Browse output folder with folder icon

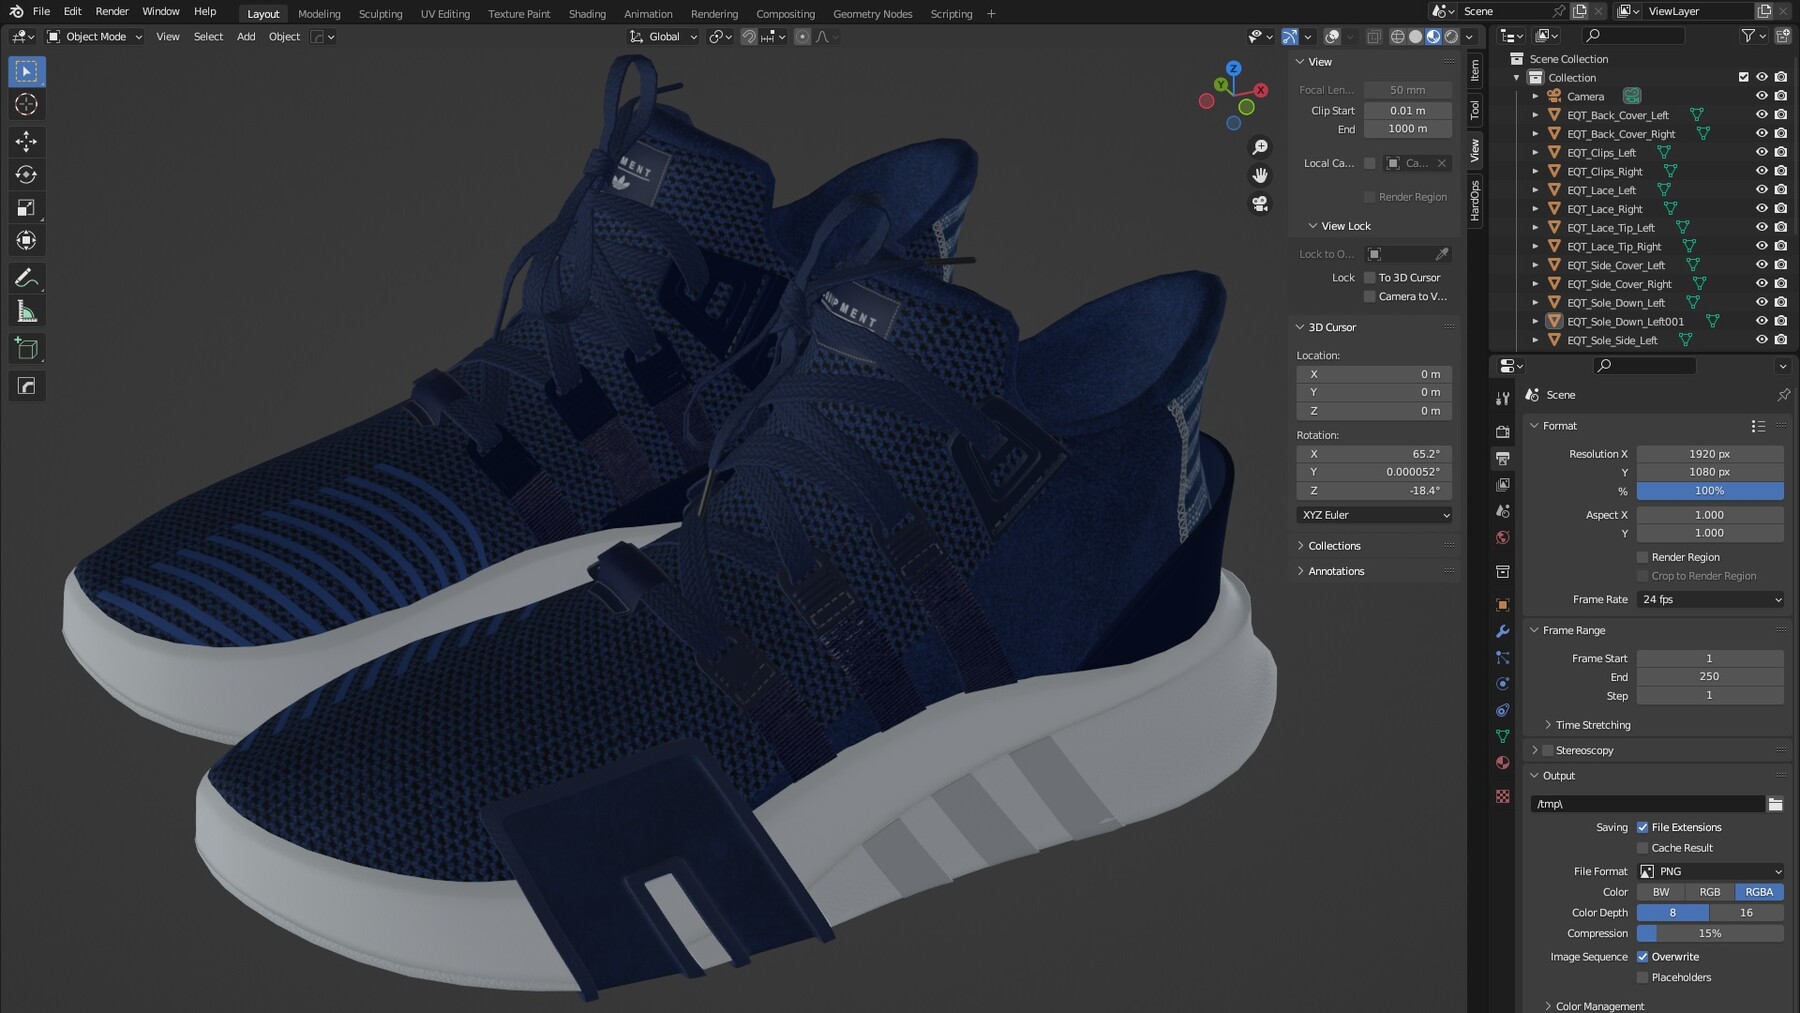point(1775,804)
